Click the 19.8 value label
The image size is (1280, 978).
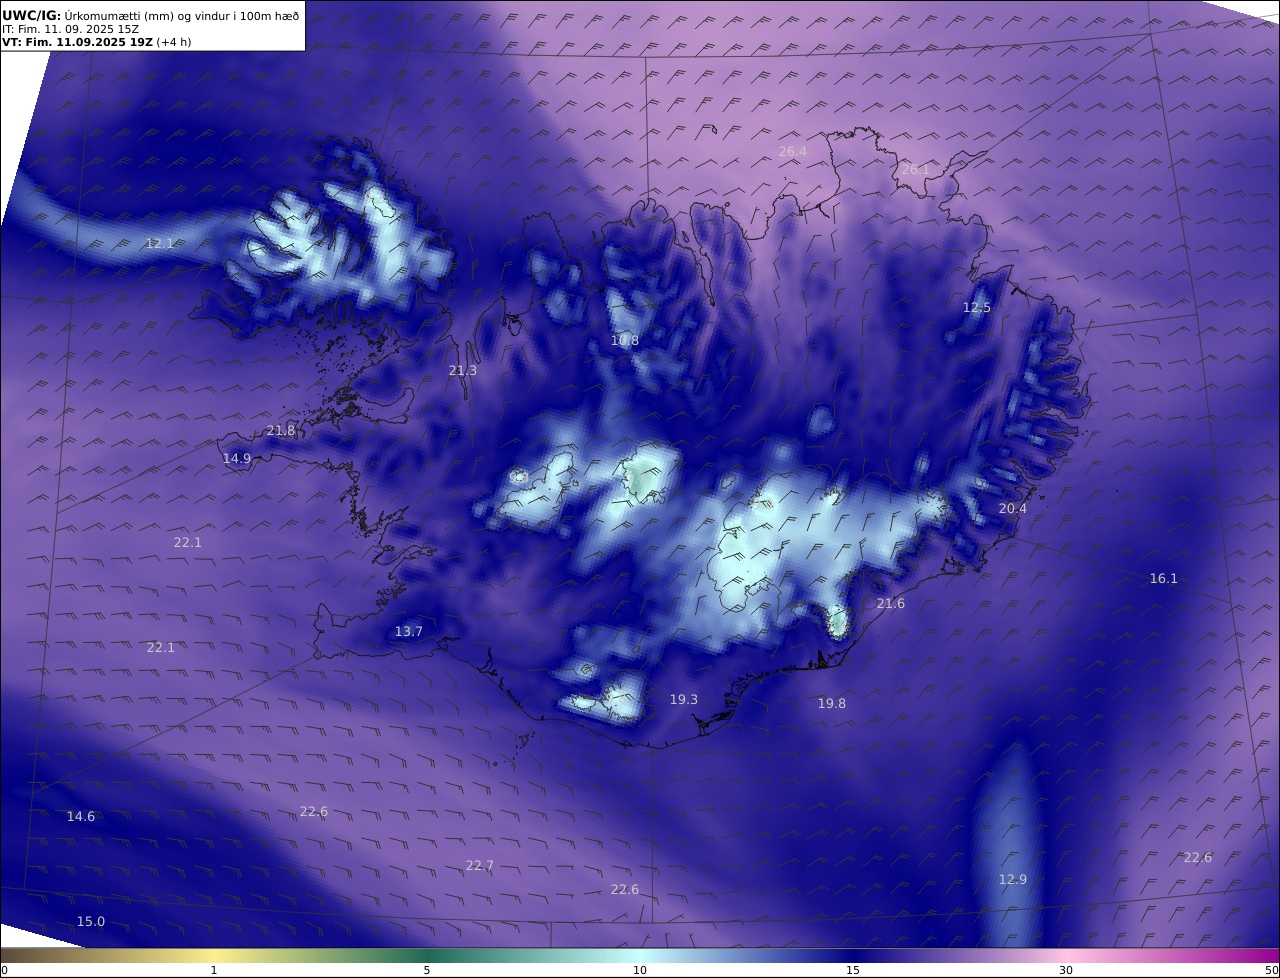click(831, 704)
